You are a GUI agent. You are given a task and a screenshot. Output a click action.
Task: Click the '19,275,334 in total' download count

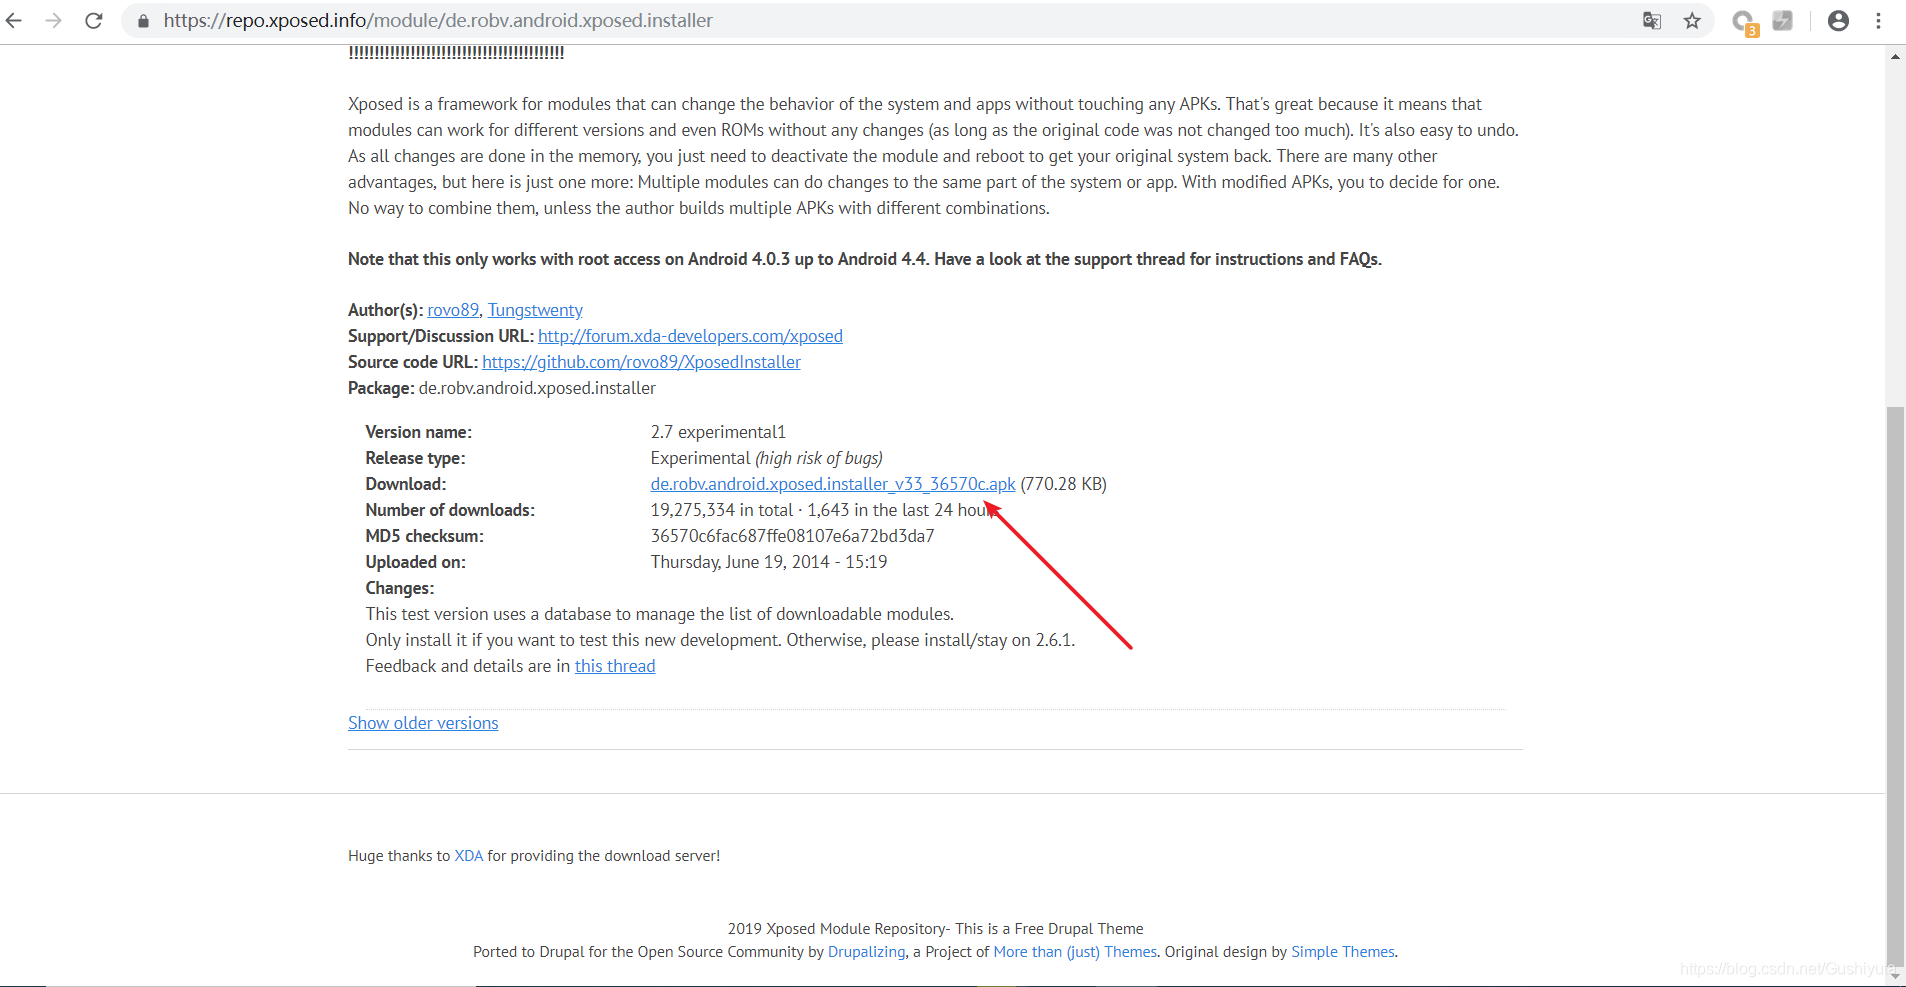[722, 510]
